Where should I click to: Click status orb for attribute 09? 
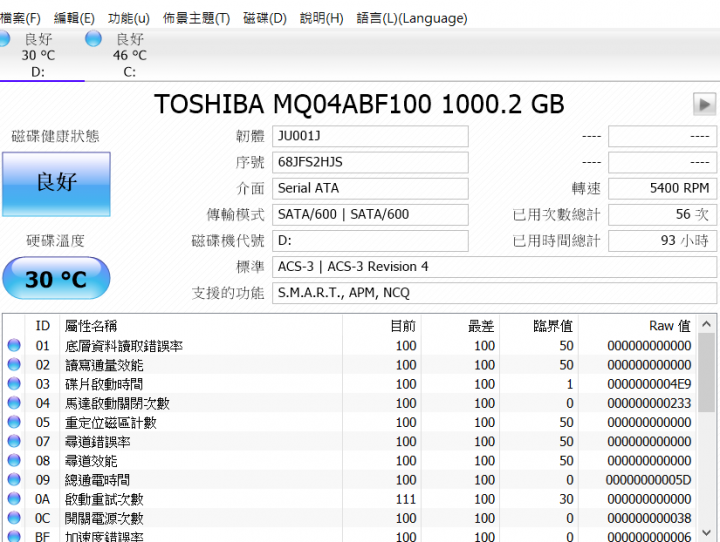click(14, 480)
